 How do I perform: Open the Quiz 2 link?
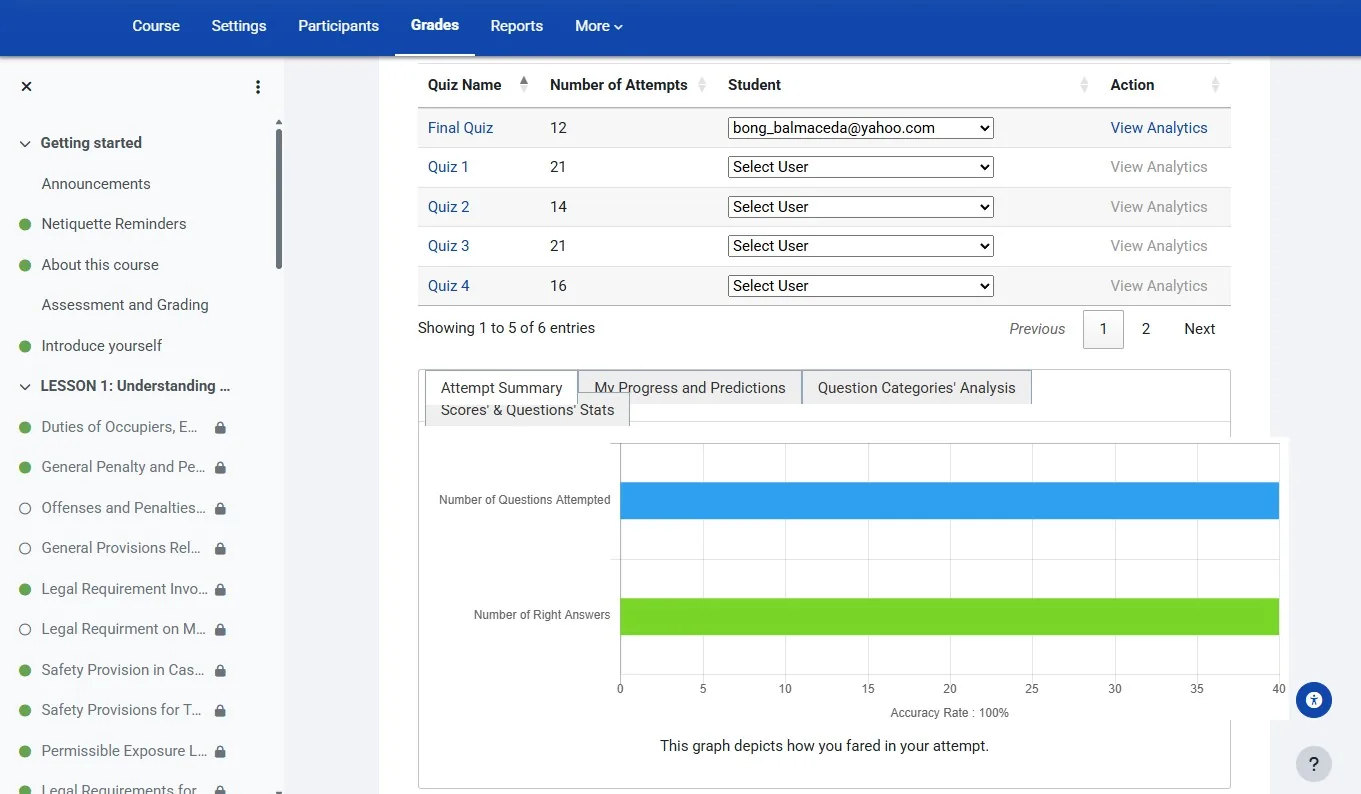(x=448, y=206)
